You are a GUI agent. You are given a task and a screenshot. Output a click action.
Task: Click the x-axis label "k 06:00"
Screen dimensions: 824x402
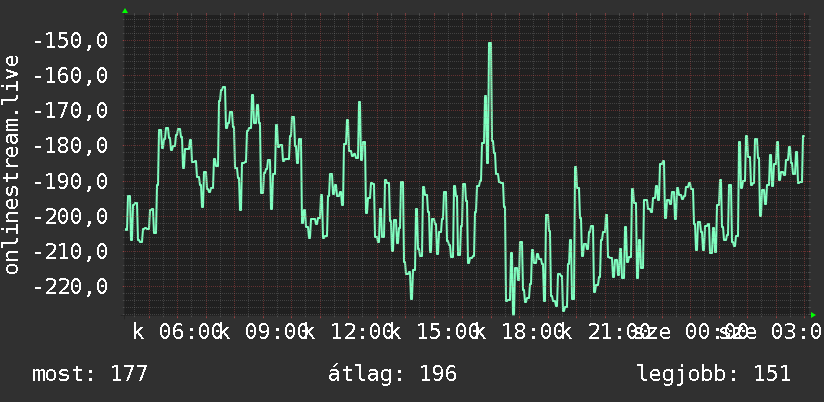(x=176, y=332)
